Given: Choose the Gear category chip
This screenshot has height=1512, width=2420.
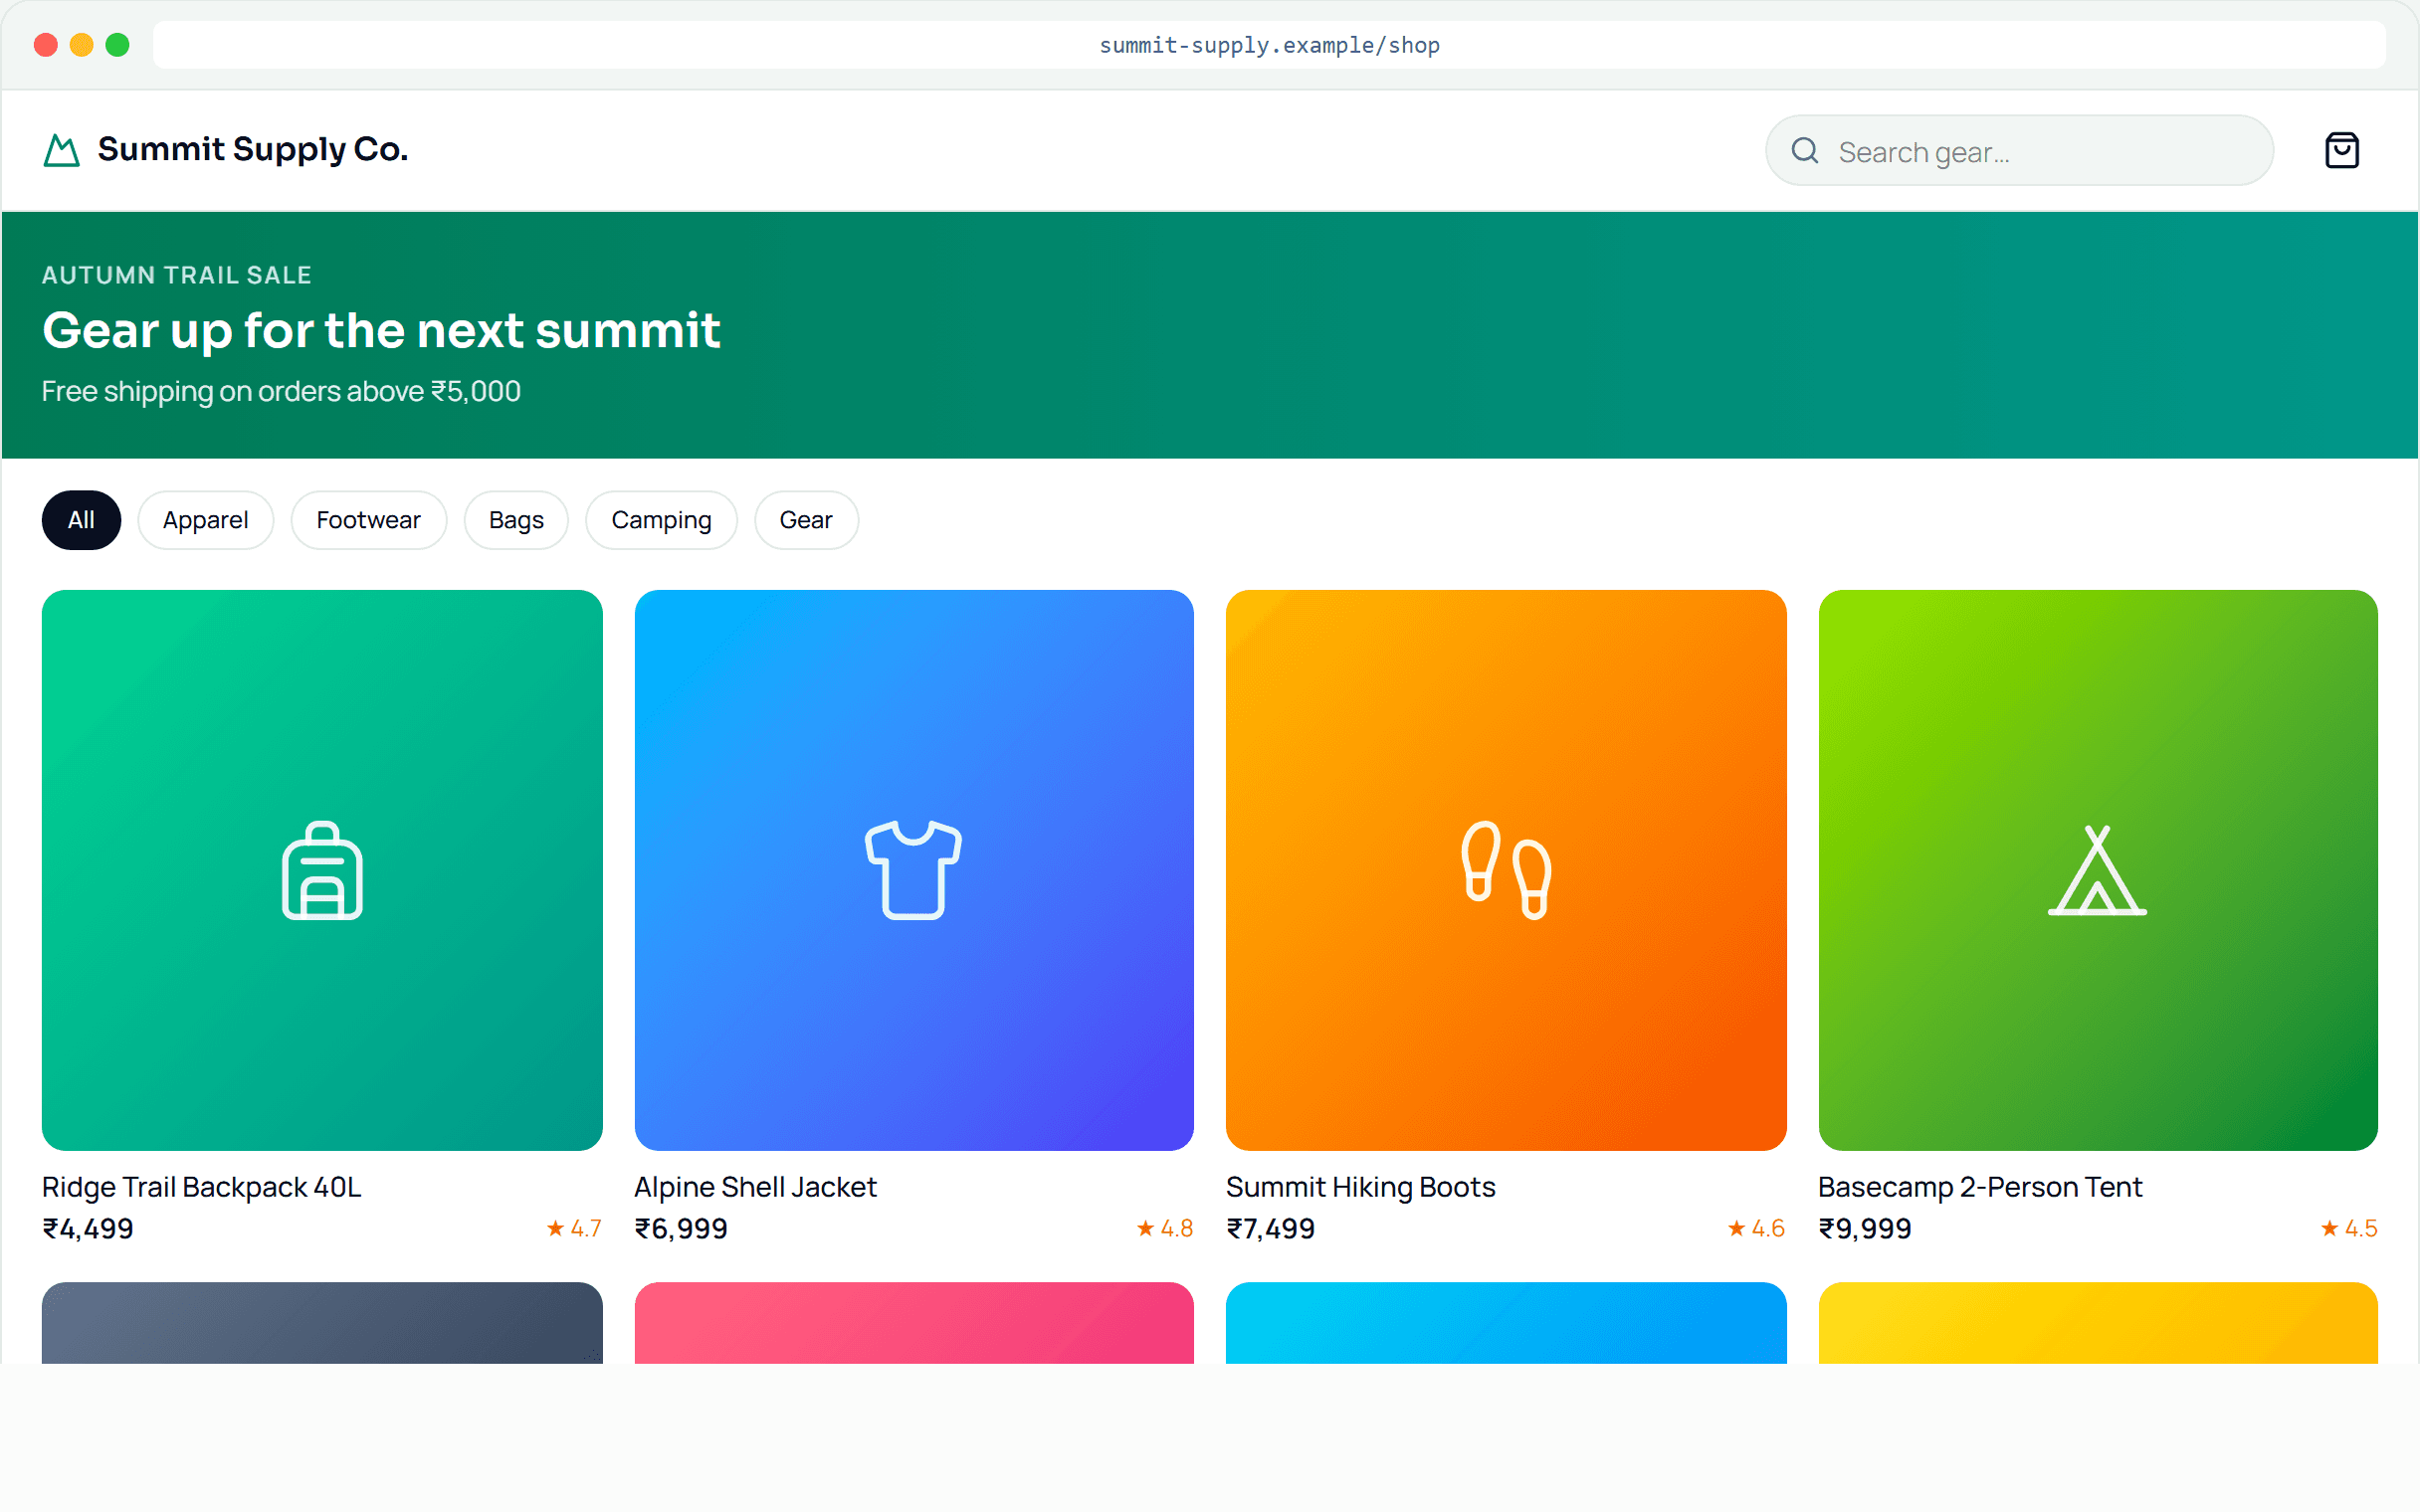Looking at the screenshot, I should 806,520.
